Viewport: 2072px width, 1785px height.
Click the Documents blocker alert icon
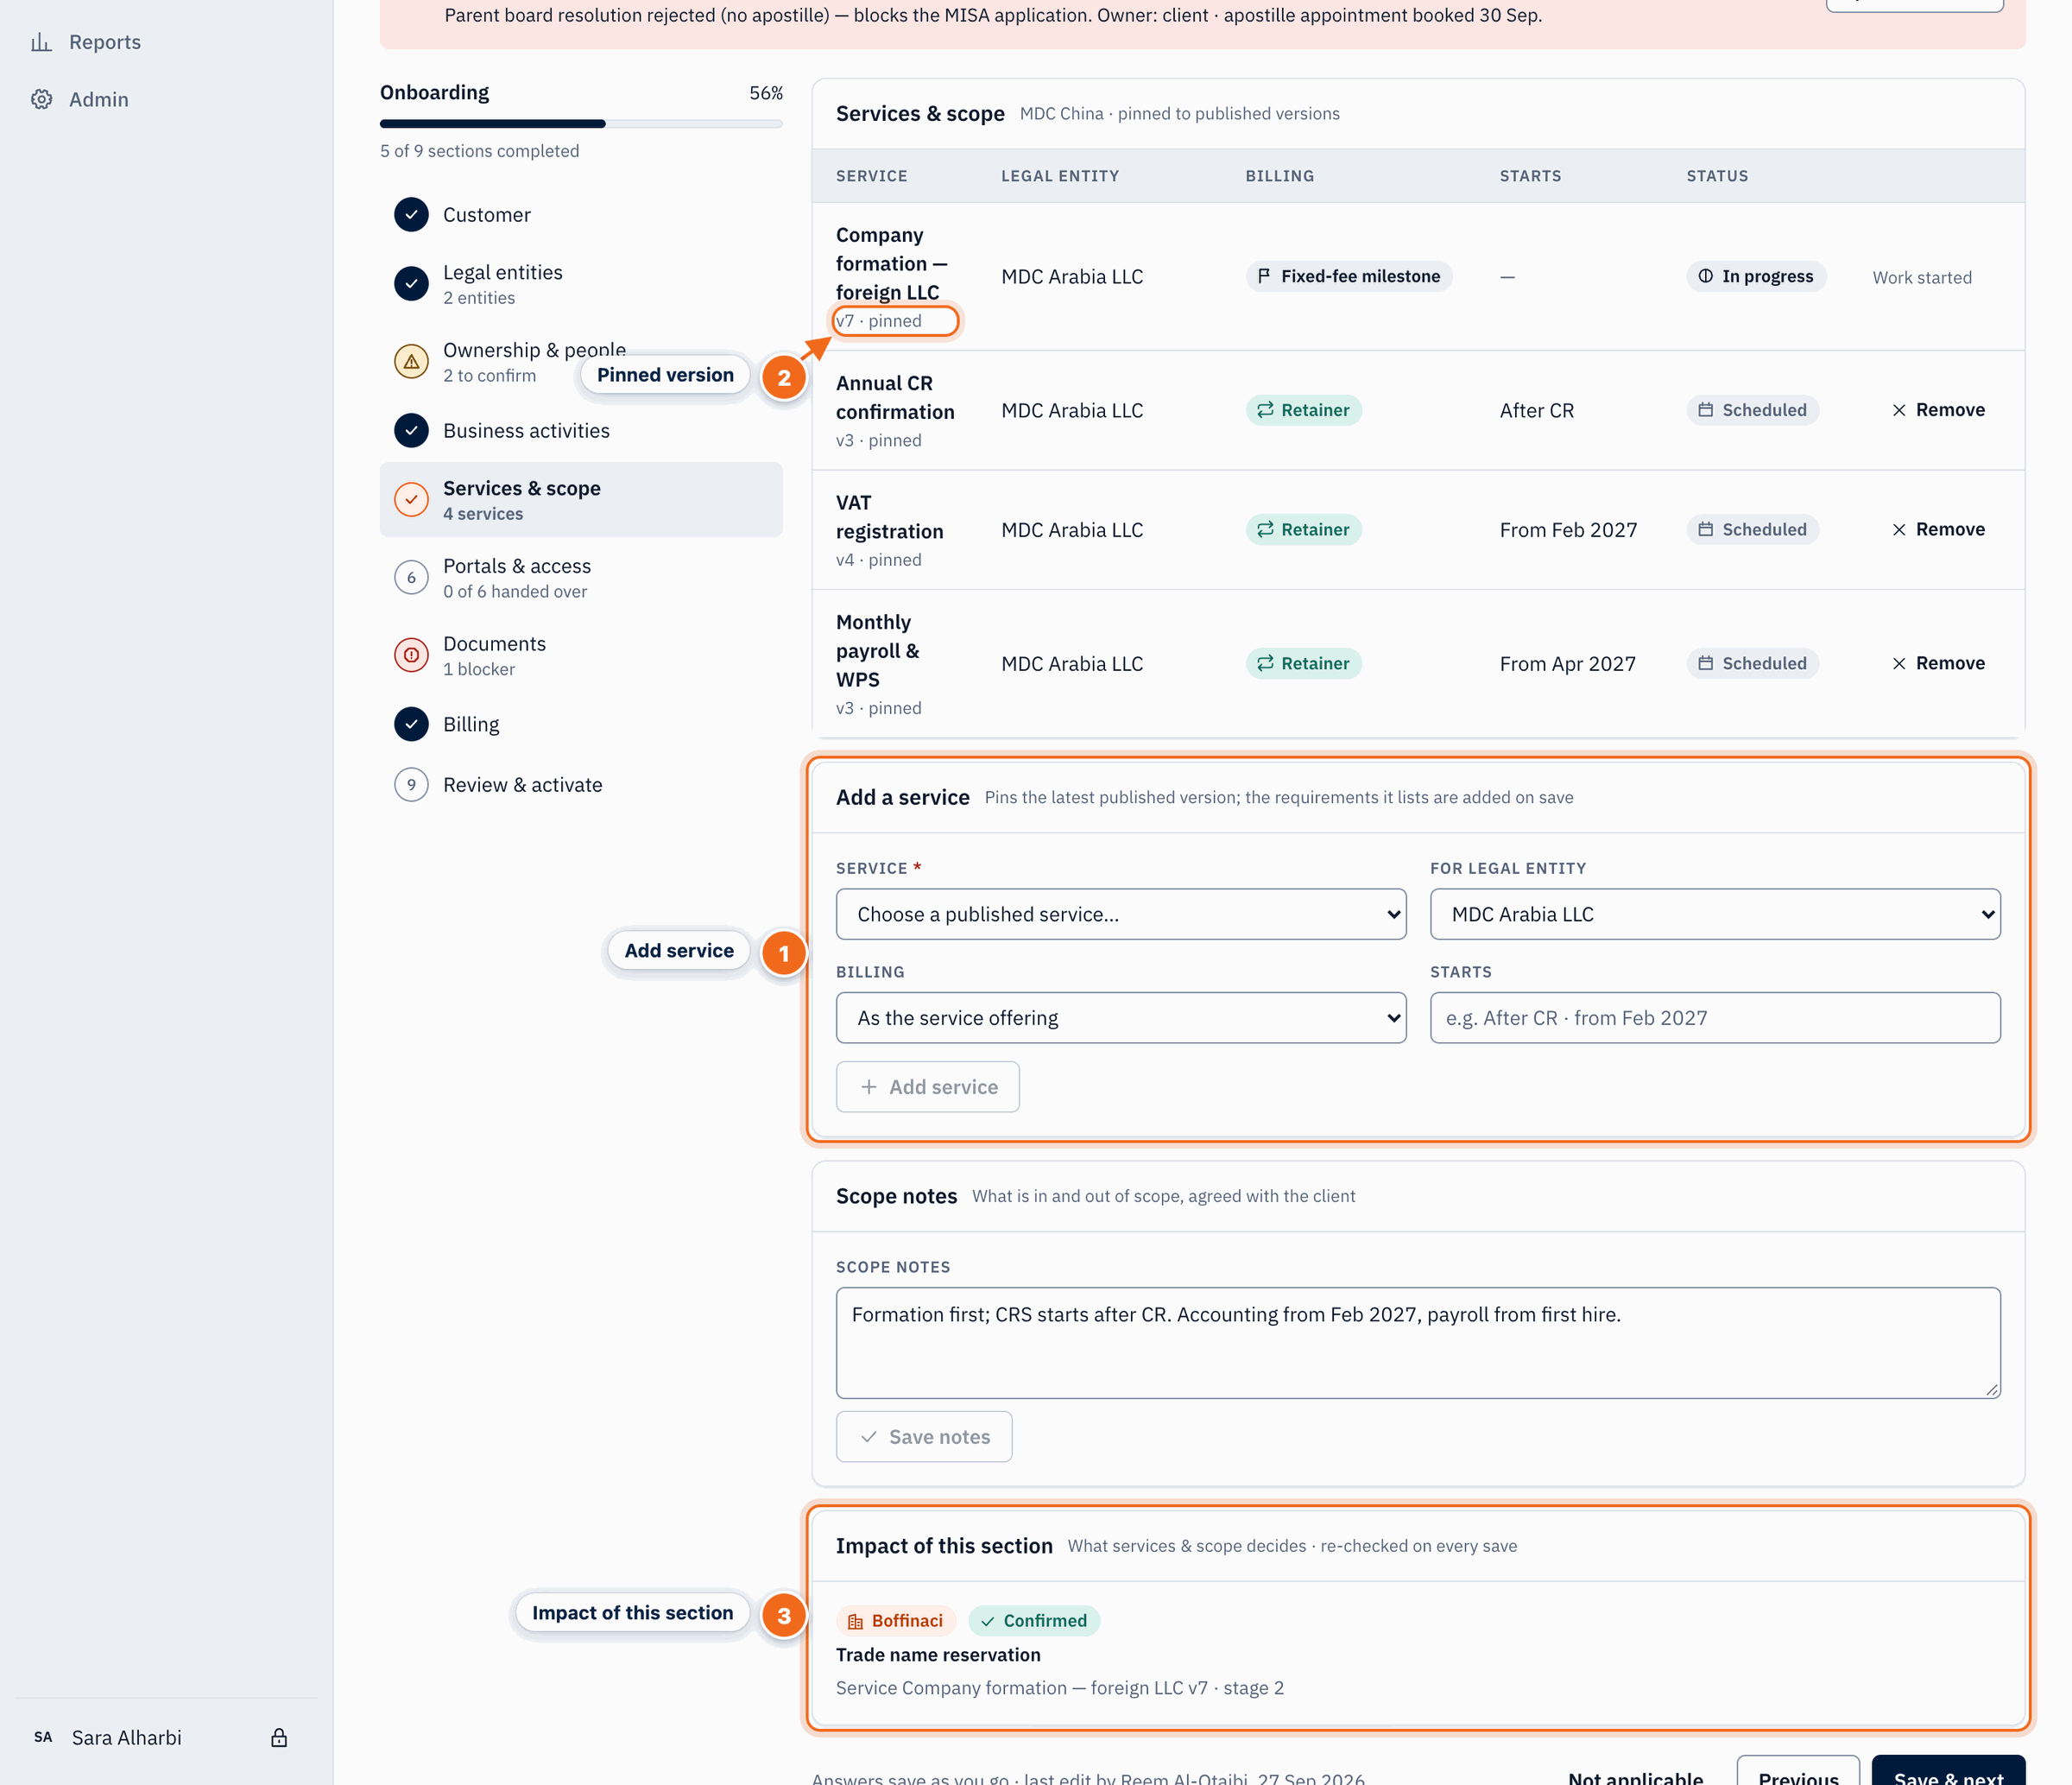coord(411,655)
